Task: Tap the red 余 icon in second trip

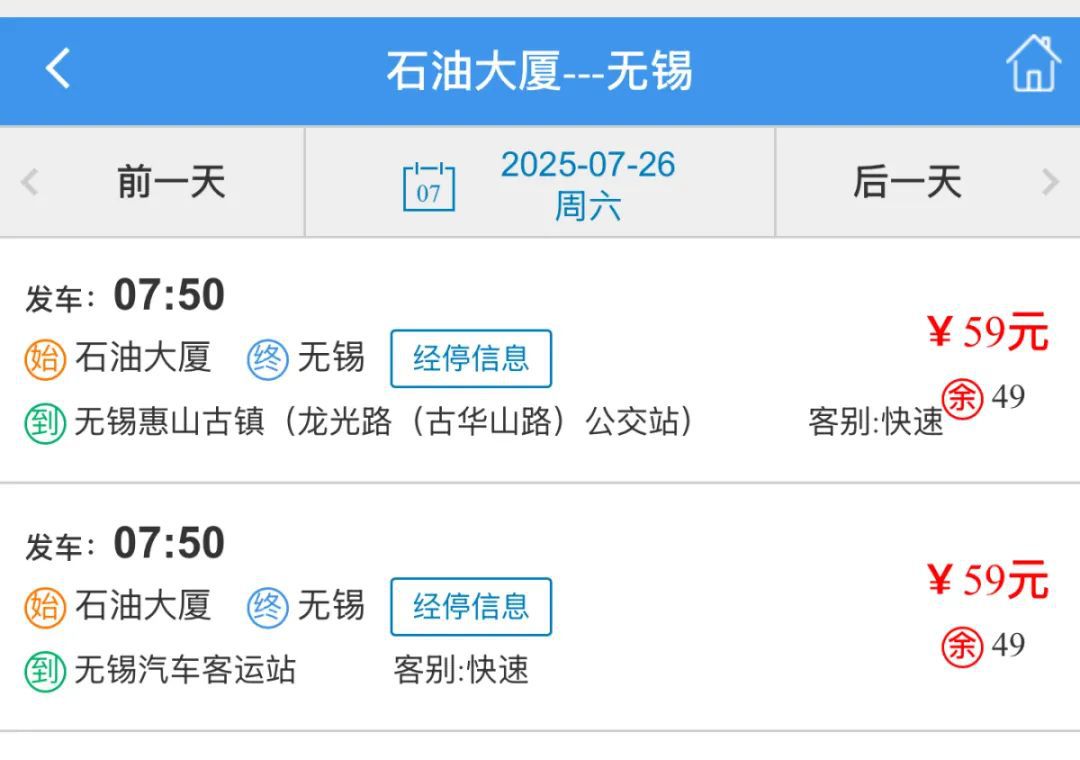Action: [x=962, y=646]
